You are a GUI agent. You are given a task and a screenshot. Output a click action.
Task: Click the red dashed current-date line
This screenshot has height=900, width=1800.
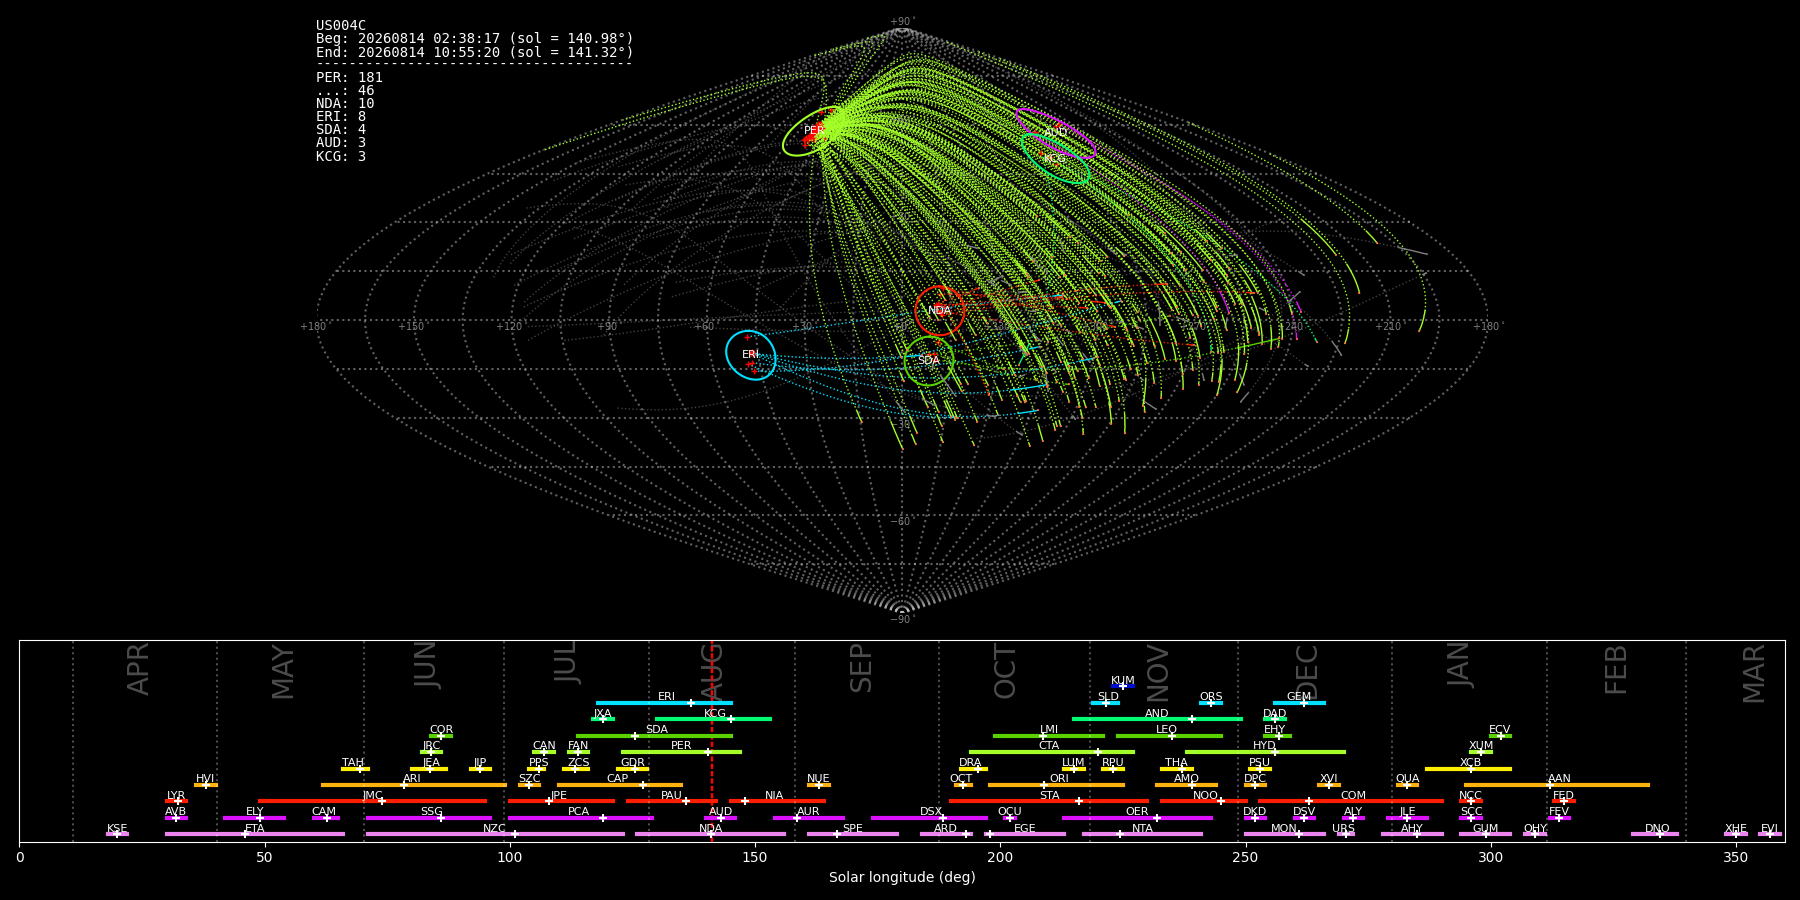[x=711, y=740]
